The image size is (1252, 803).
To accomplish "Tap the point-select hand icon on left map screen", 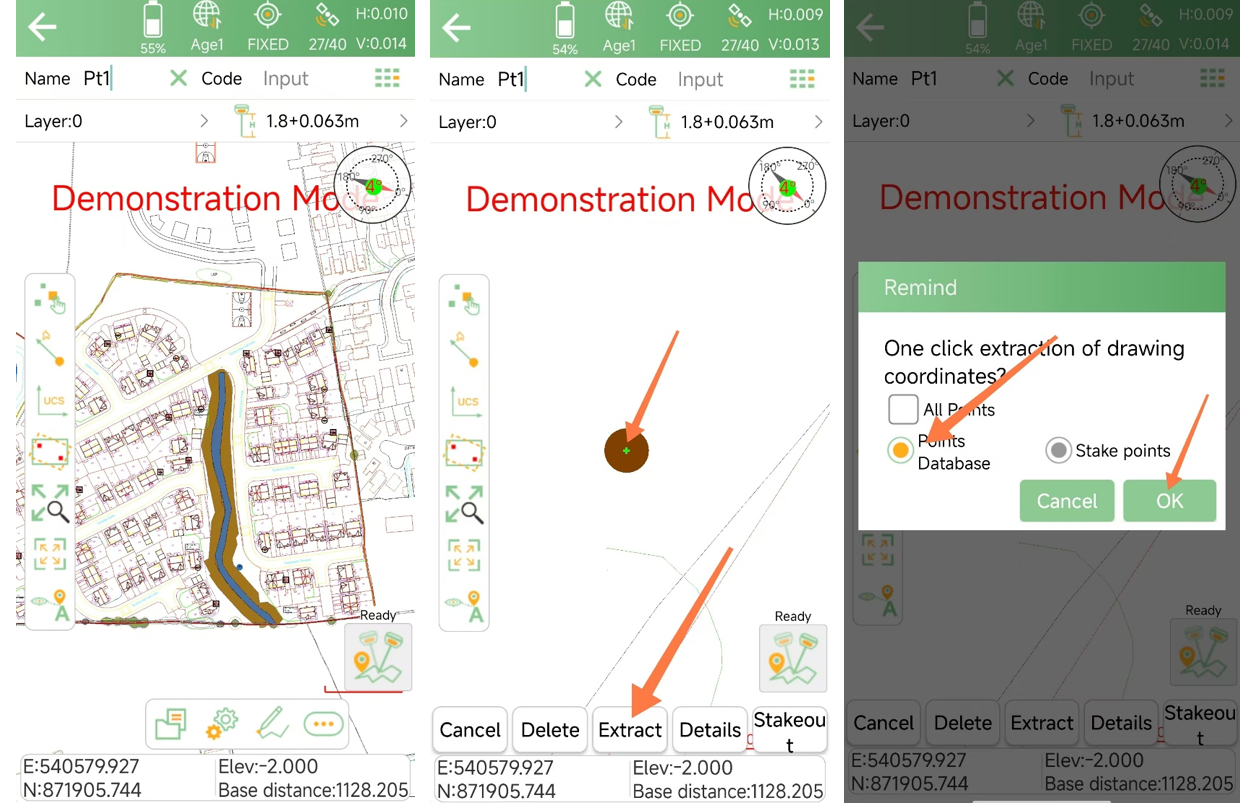I will point(50,297).
